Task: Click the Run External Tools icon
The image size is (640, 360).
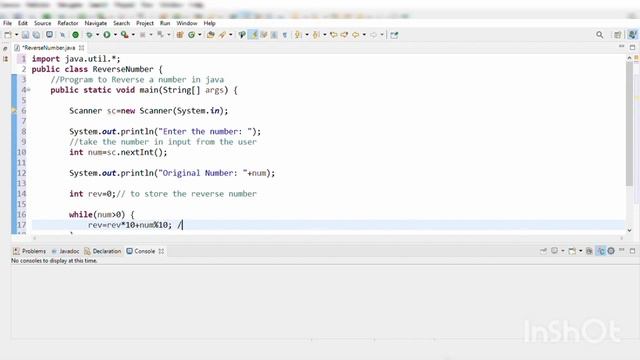Action: 124,35
